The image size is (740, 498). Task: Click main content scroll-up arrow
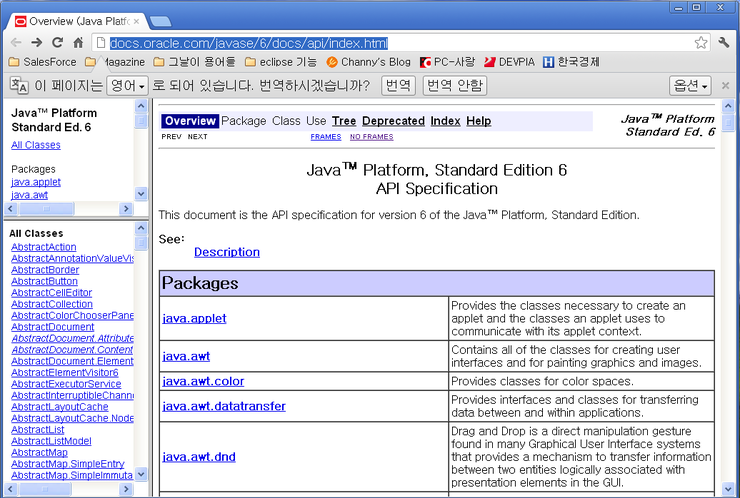tap(728, 106)
